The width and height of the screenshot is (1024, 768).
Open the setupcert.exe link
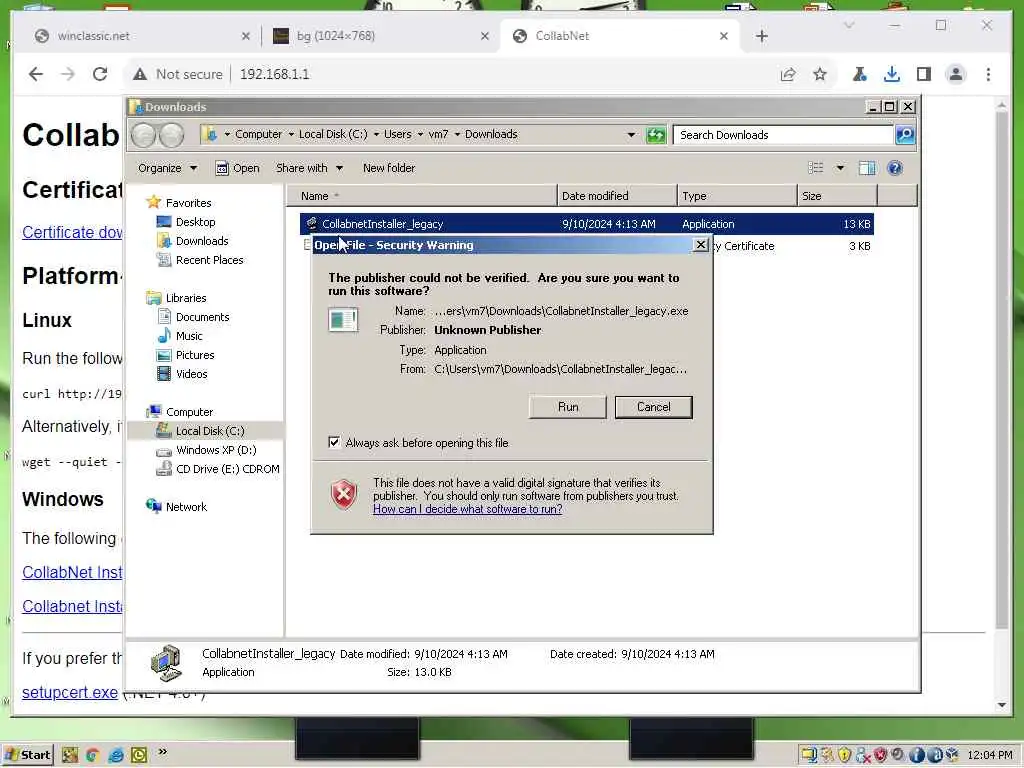pyautogui.click(x=70, y=692)
